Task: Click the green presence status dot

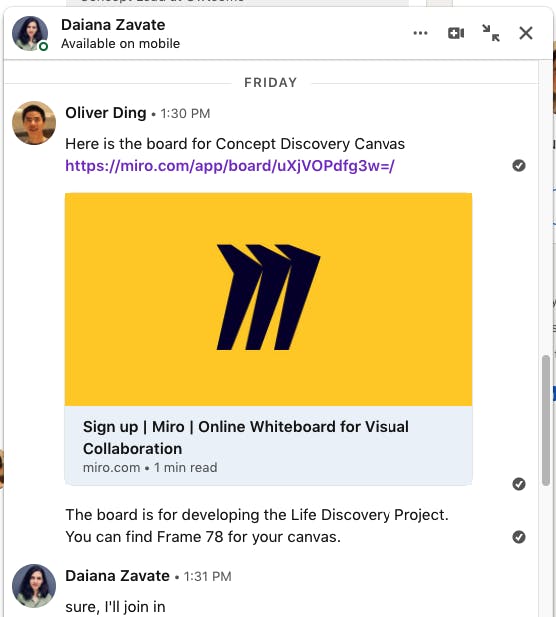Action: click(x=43, y=46)
